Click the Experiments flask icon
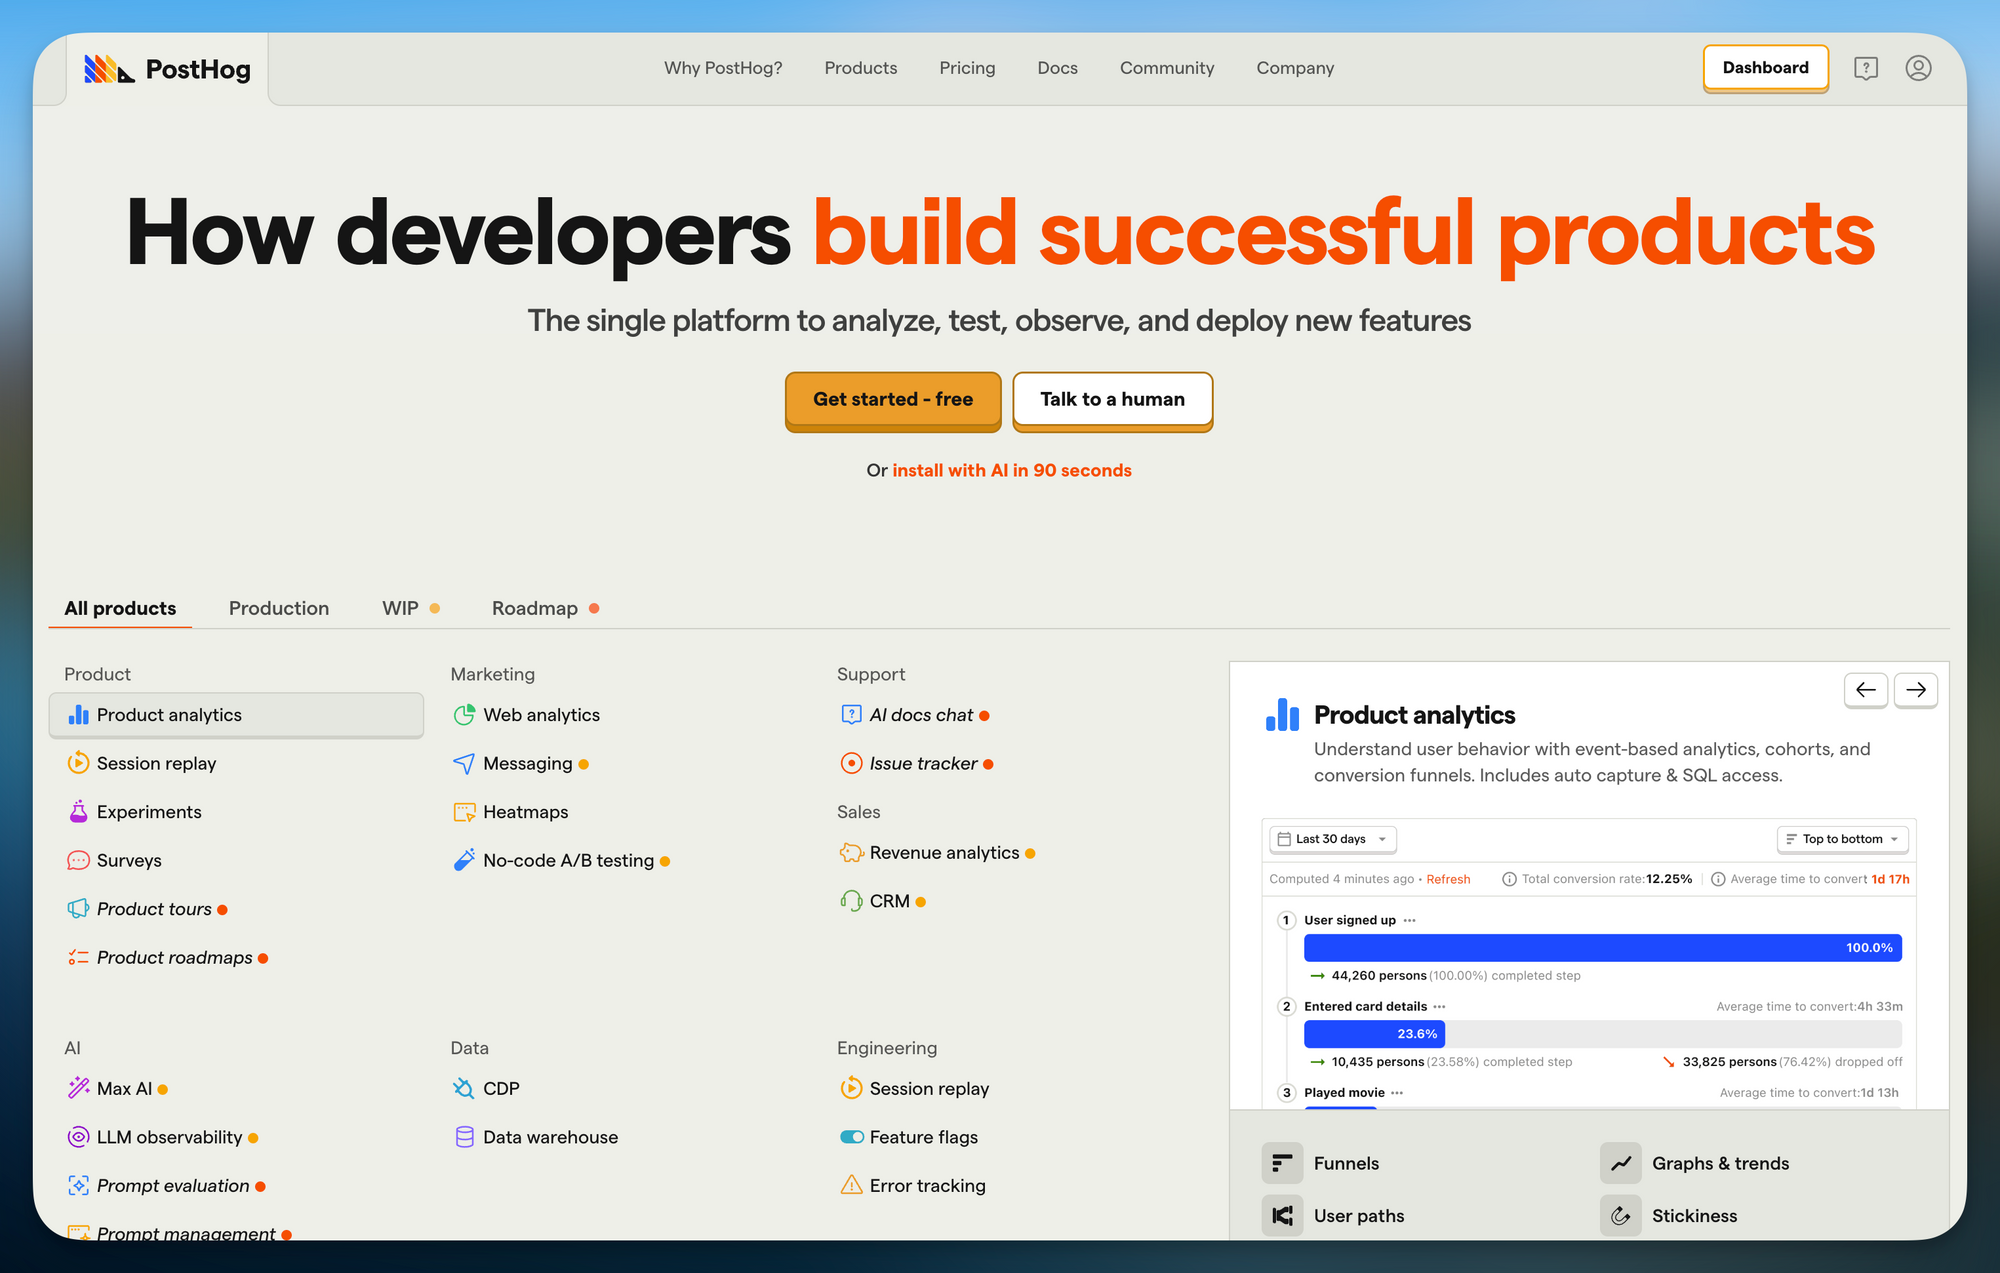The image size is (2000, 1273). click(78, 812)
